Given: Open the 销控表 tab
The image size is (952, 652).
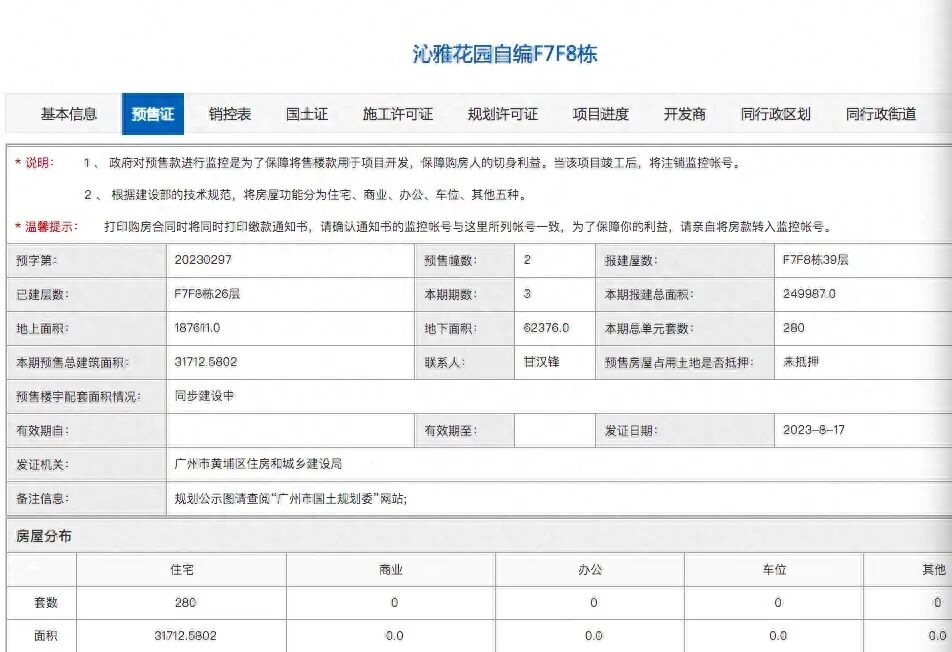Looking at the screenshot, I should pyautogui.click(x=230, y=113).
